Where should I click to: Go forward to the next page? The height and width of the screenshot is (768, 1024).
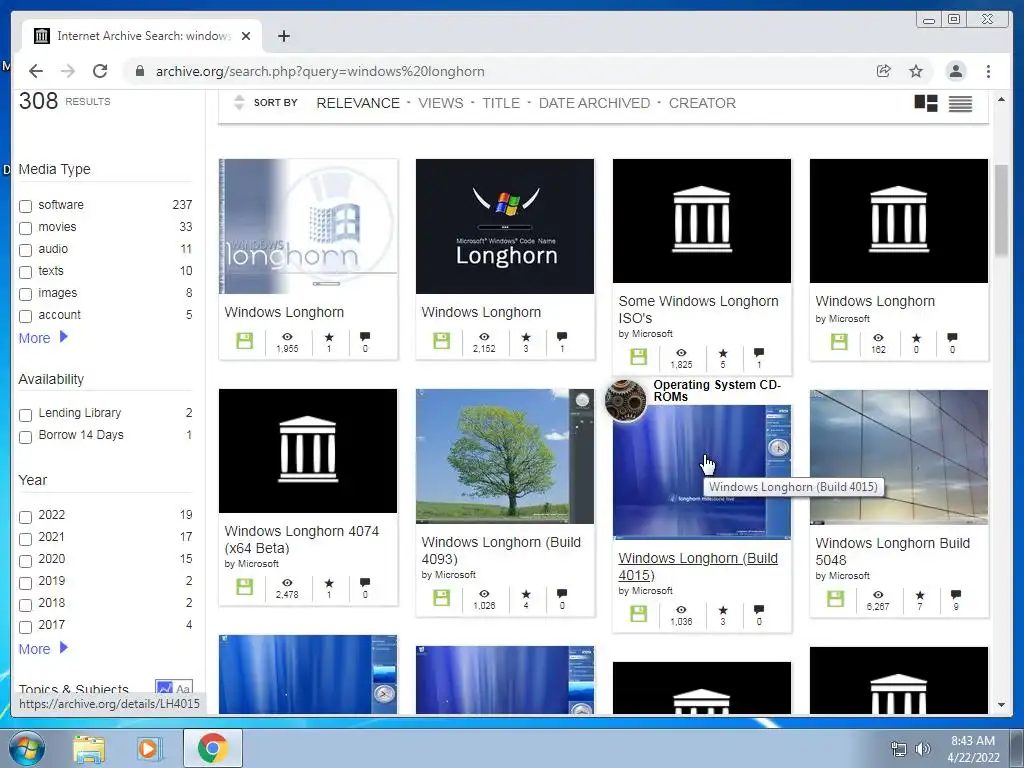[x=68, y=71]
